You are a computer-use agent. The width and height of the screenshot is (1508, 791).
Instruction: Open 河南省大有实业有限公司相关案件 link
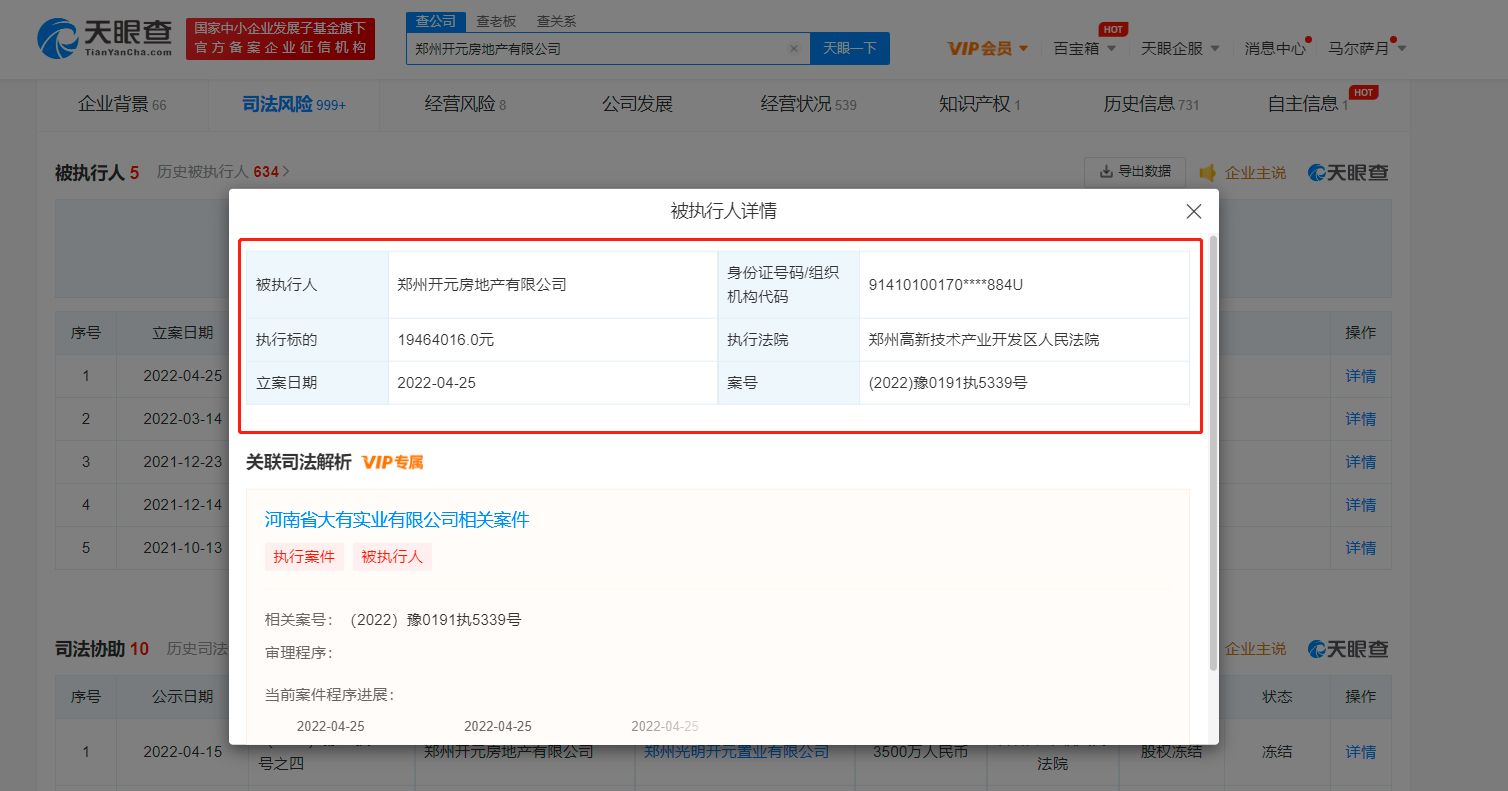tap(396, 520)
